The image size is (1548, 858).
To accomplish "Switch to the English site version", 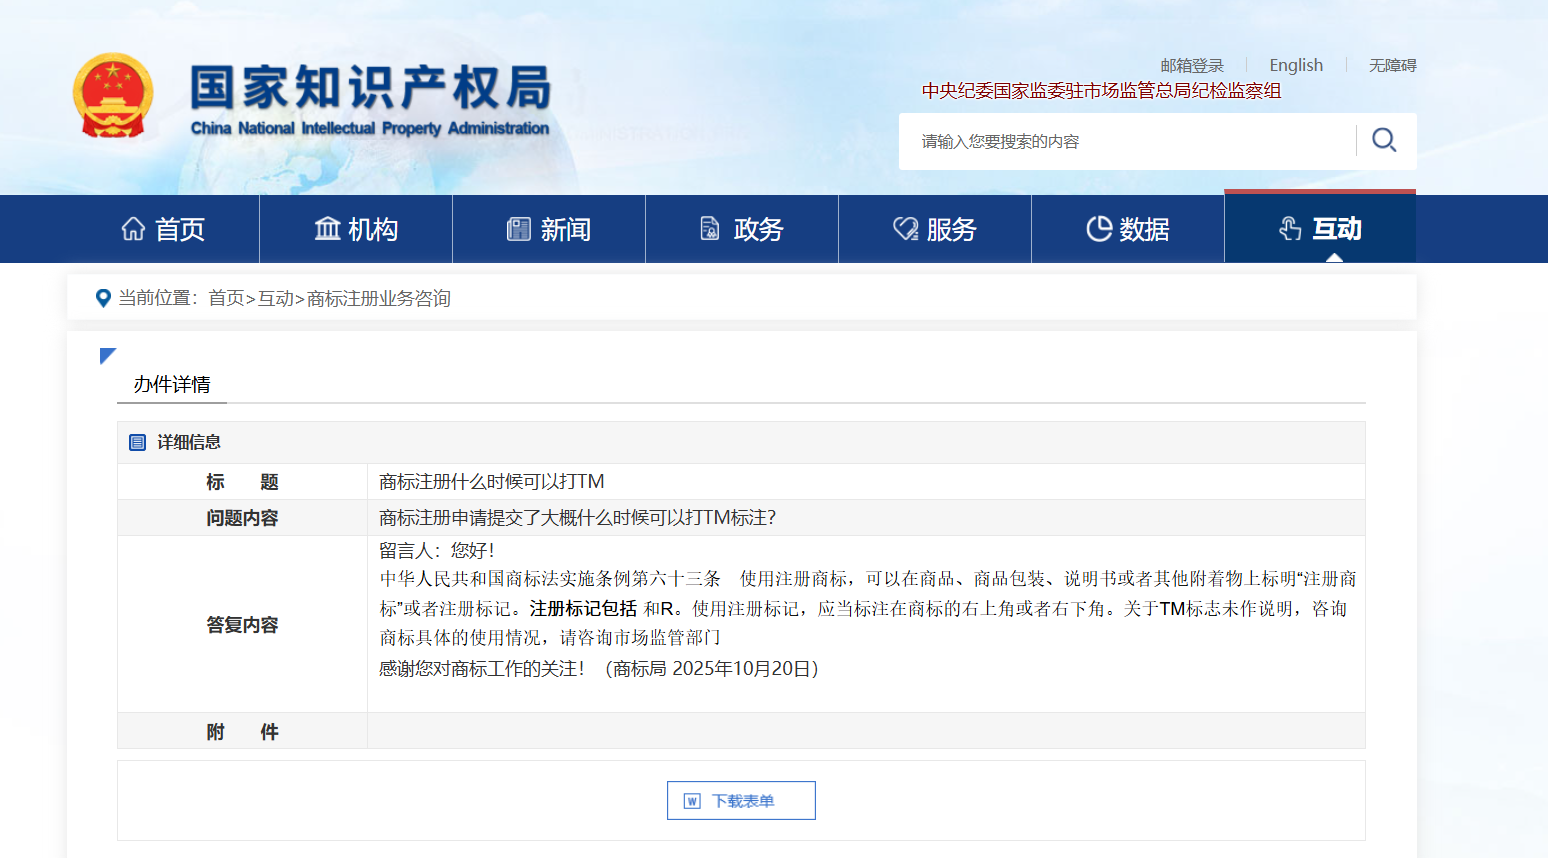I will coord(1295,65).
